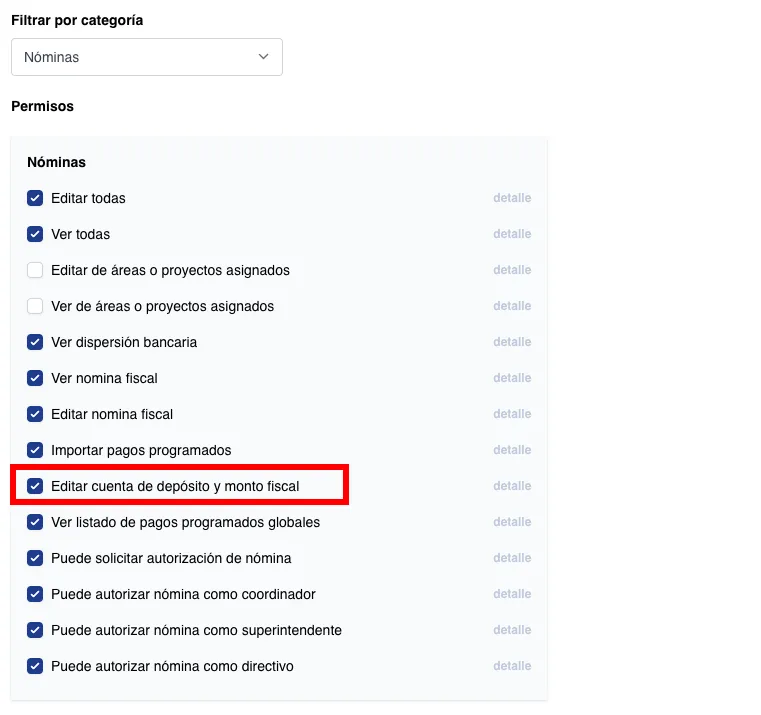Click the chevron arrow in category filter
The width and height of the screenshot is (761, 715).
click(x=264, y=57)
